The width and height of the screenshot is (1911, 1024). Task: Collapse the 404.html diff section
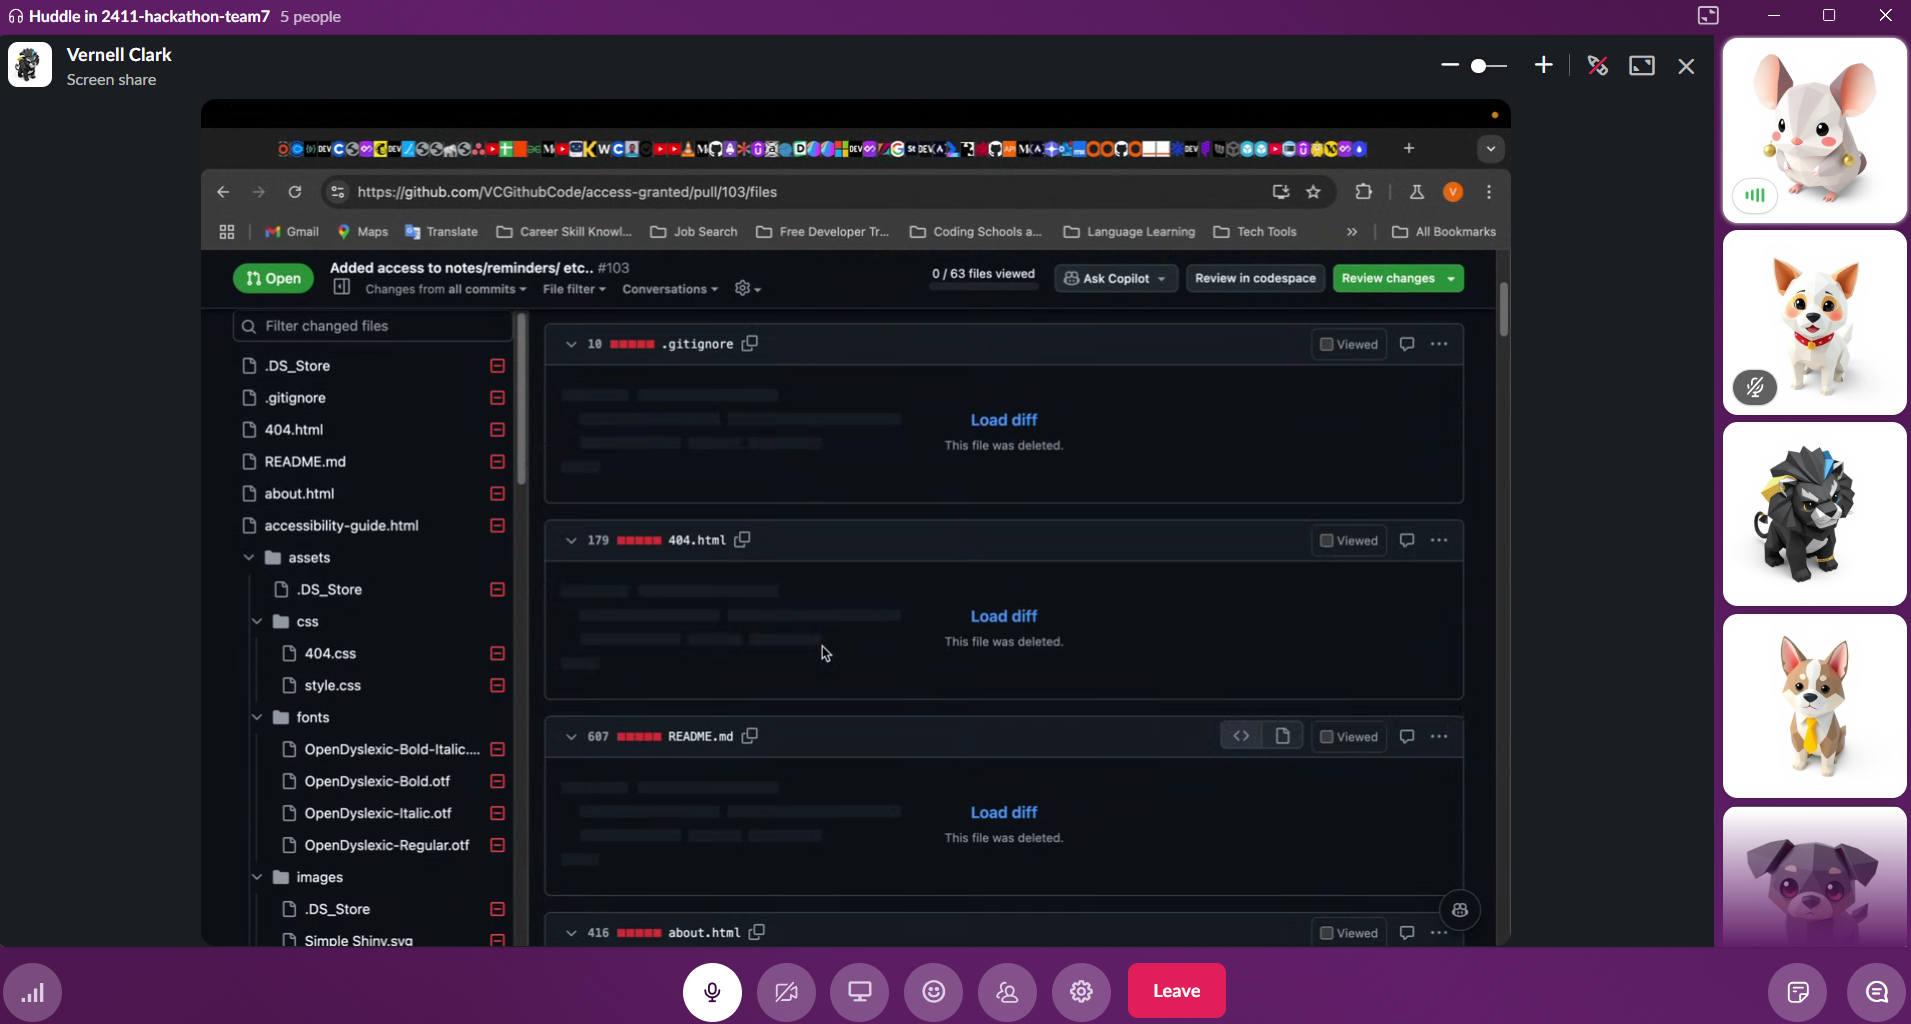[x=571, y=540]
